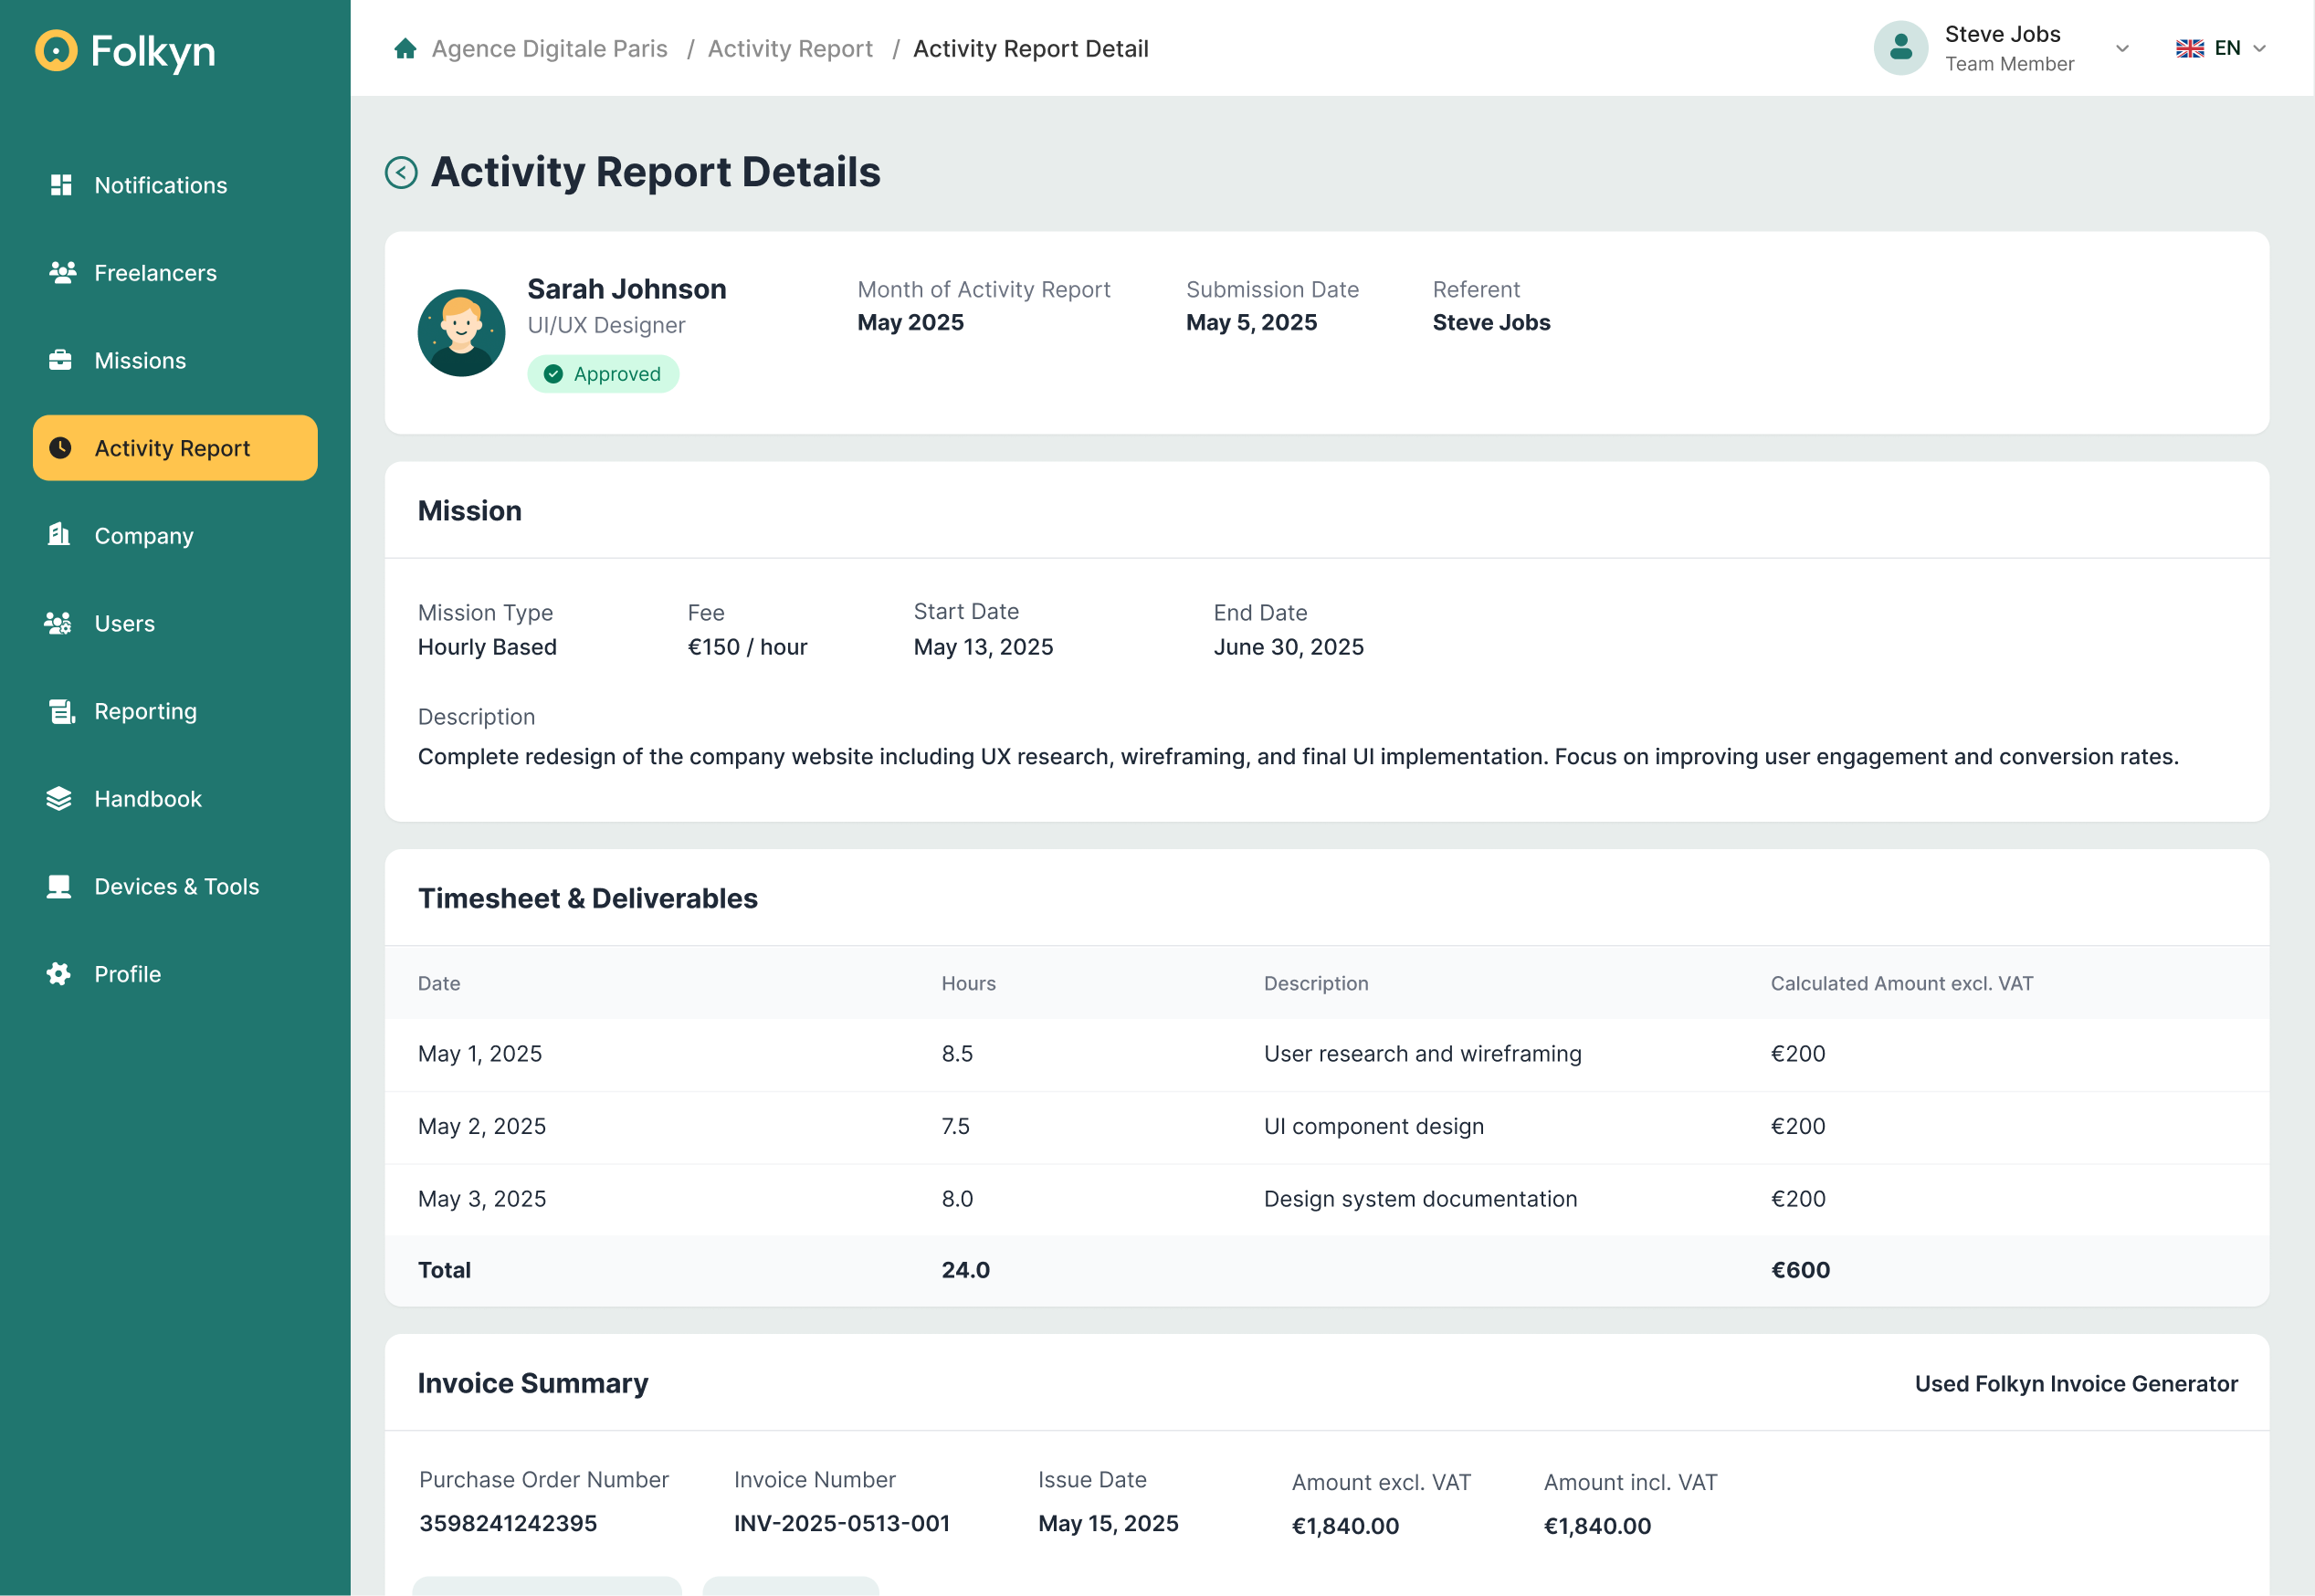Click the Company building icon
2315x1596 pixels.
(60, 535)
